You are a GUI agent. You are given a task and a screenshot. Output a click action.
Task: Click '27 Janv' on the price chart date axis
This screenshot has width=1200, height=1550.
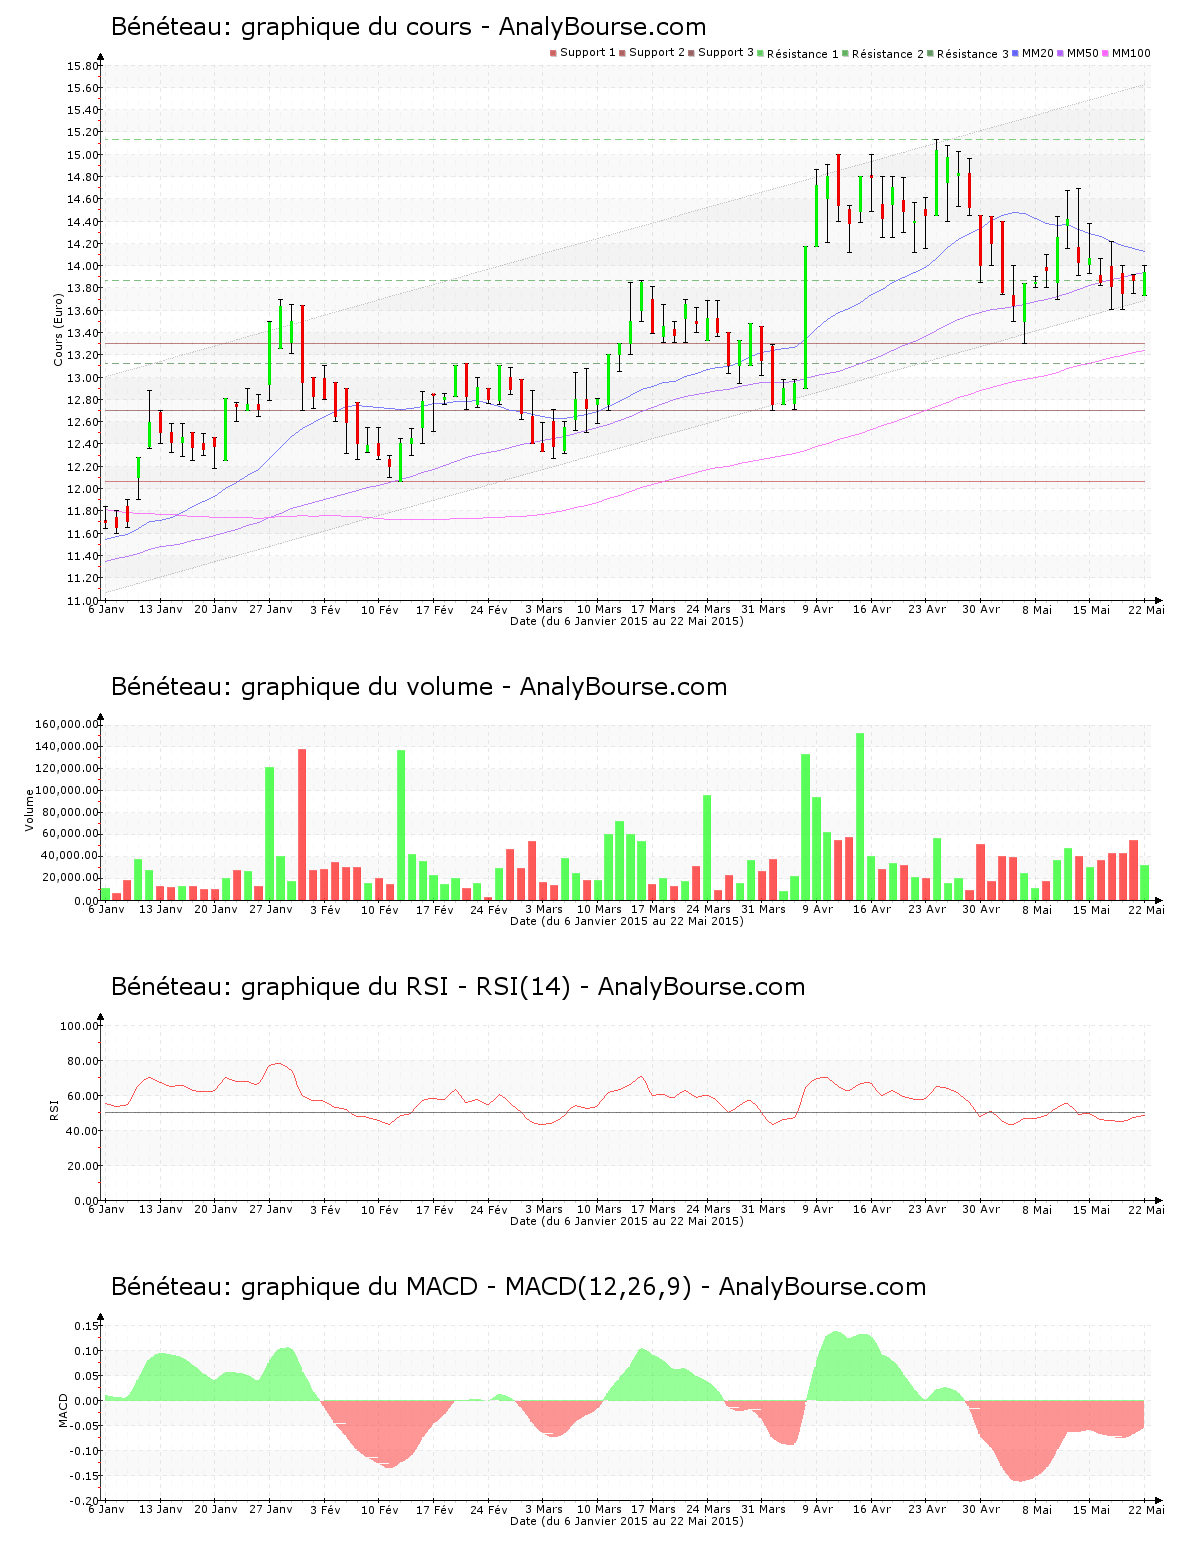click(271, 609)
